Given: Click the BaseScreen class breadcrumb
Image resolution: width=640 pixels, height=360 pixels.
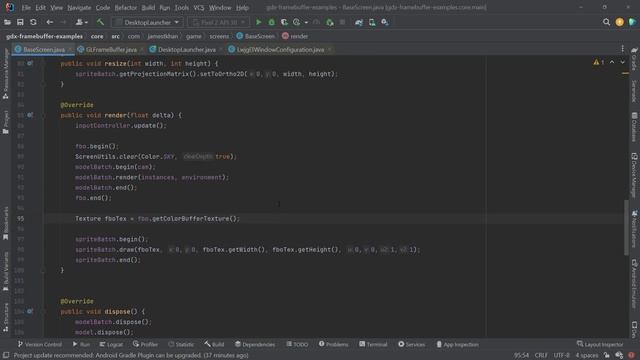Looking at the screenshot, I should tap(256, 36).
